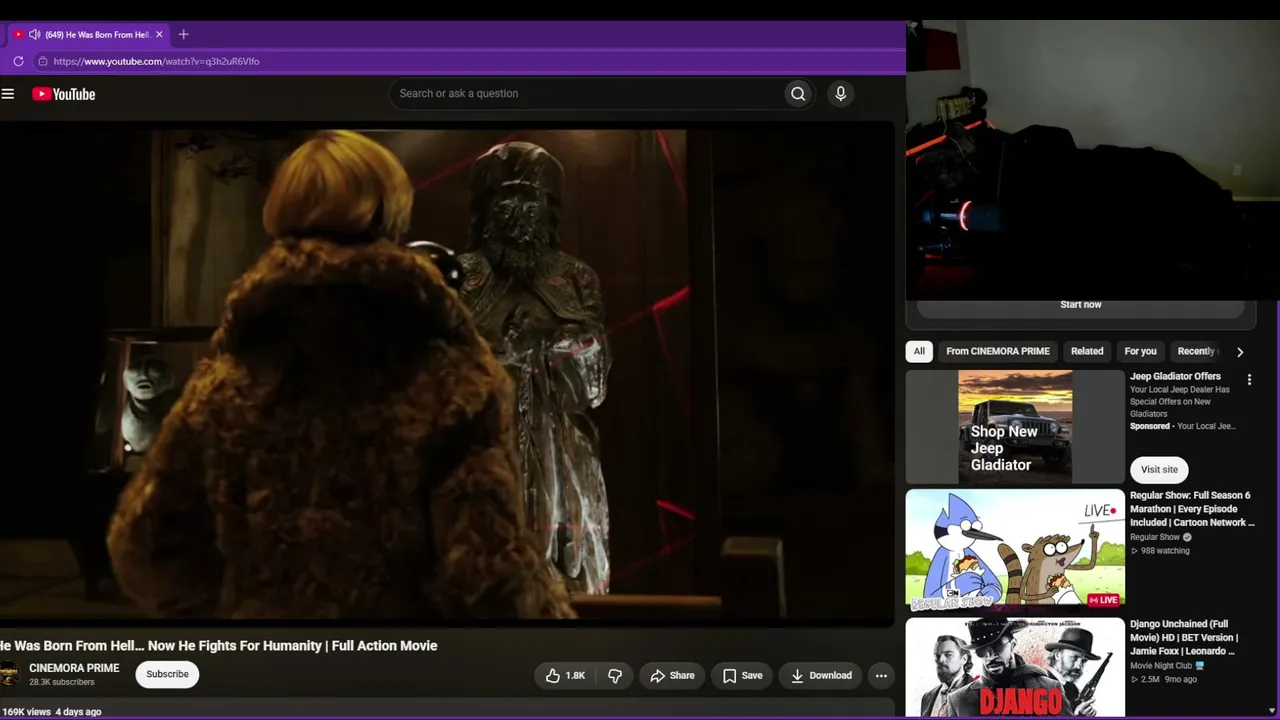Click the Sponsored label on the Jeep ad
The width and height of the screenshot is (1280, 720).
pyautogui.click(x=1150, y=426)
